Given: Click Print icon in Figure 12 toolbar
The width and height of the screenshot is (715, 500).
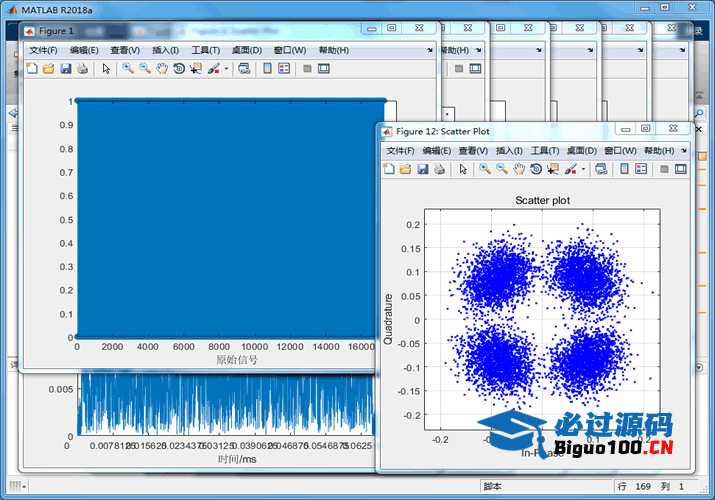Looking at the screenshot, I should pos(438,170).
